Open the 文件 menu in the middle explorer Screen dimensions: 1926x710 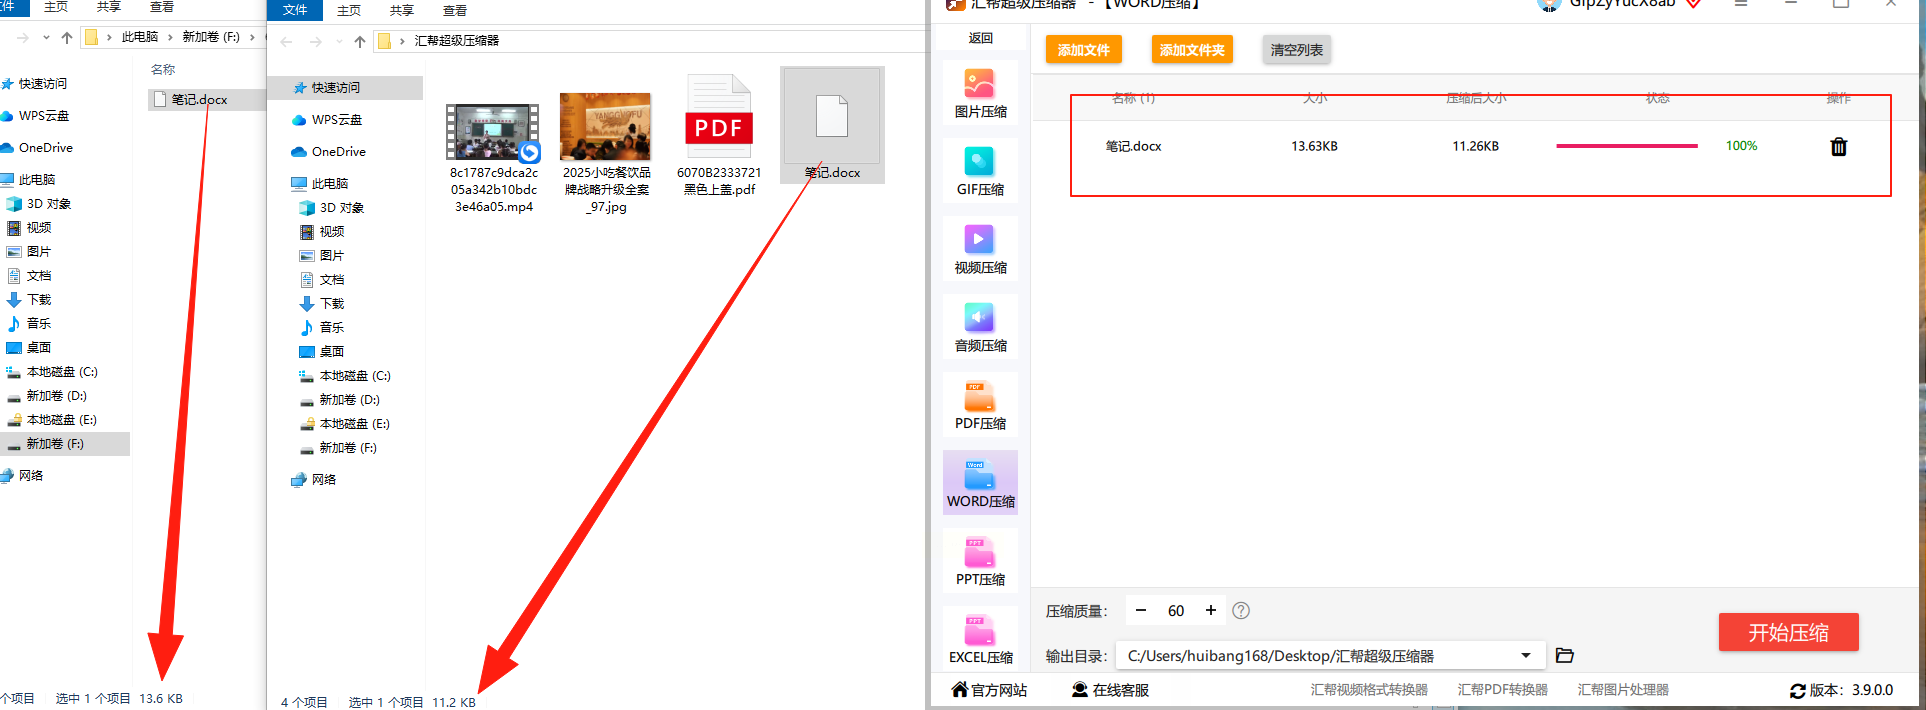(295, 10)
